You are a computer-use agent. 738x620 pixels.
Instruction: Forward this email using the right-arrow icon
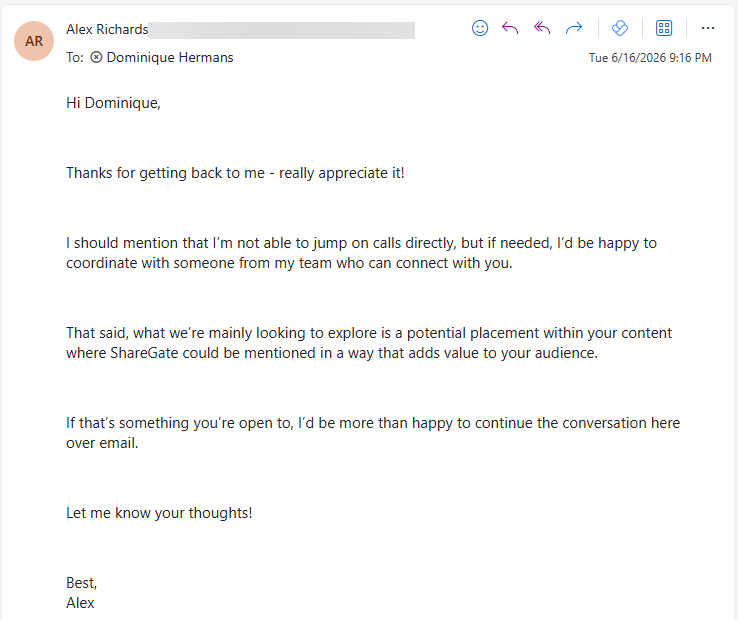574,28
